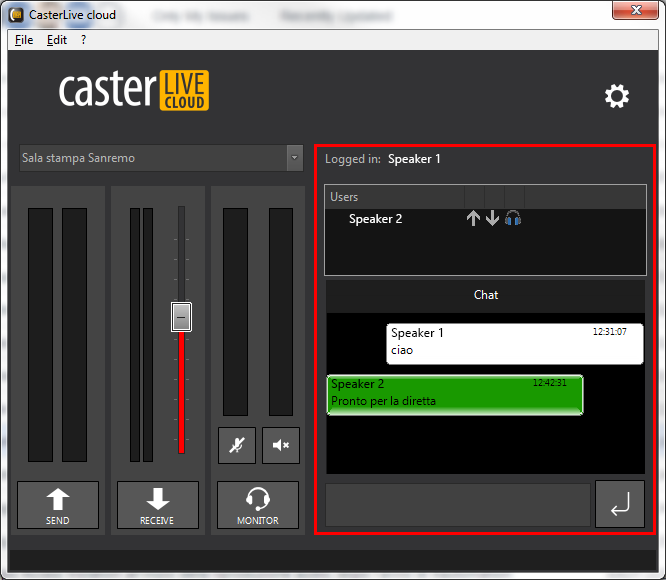Click the CasterLive title bar app icon
Image resolution: width=666 pixels, height=580 pixels.
(17, 15)
